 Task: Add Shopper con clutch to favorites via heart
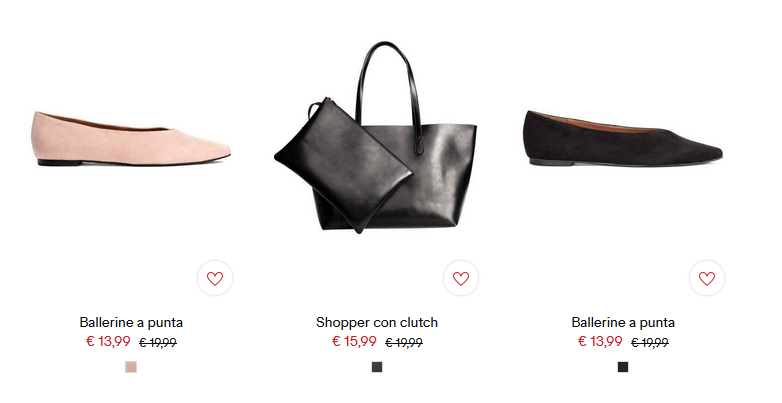point(461,278)
